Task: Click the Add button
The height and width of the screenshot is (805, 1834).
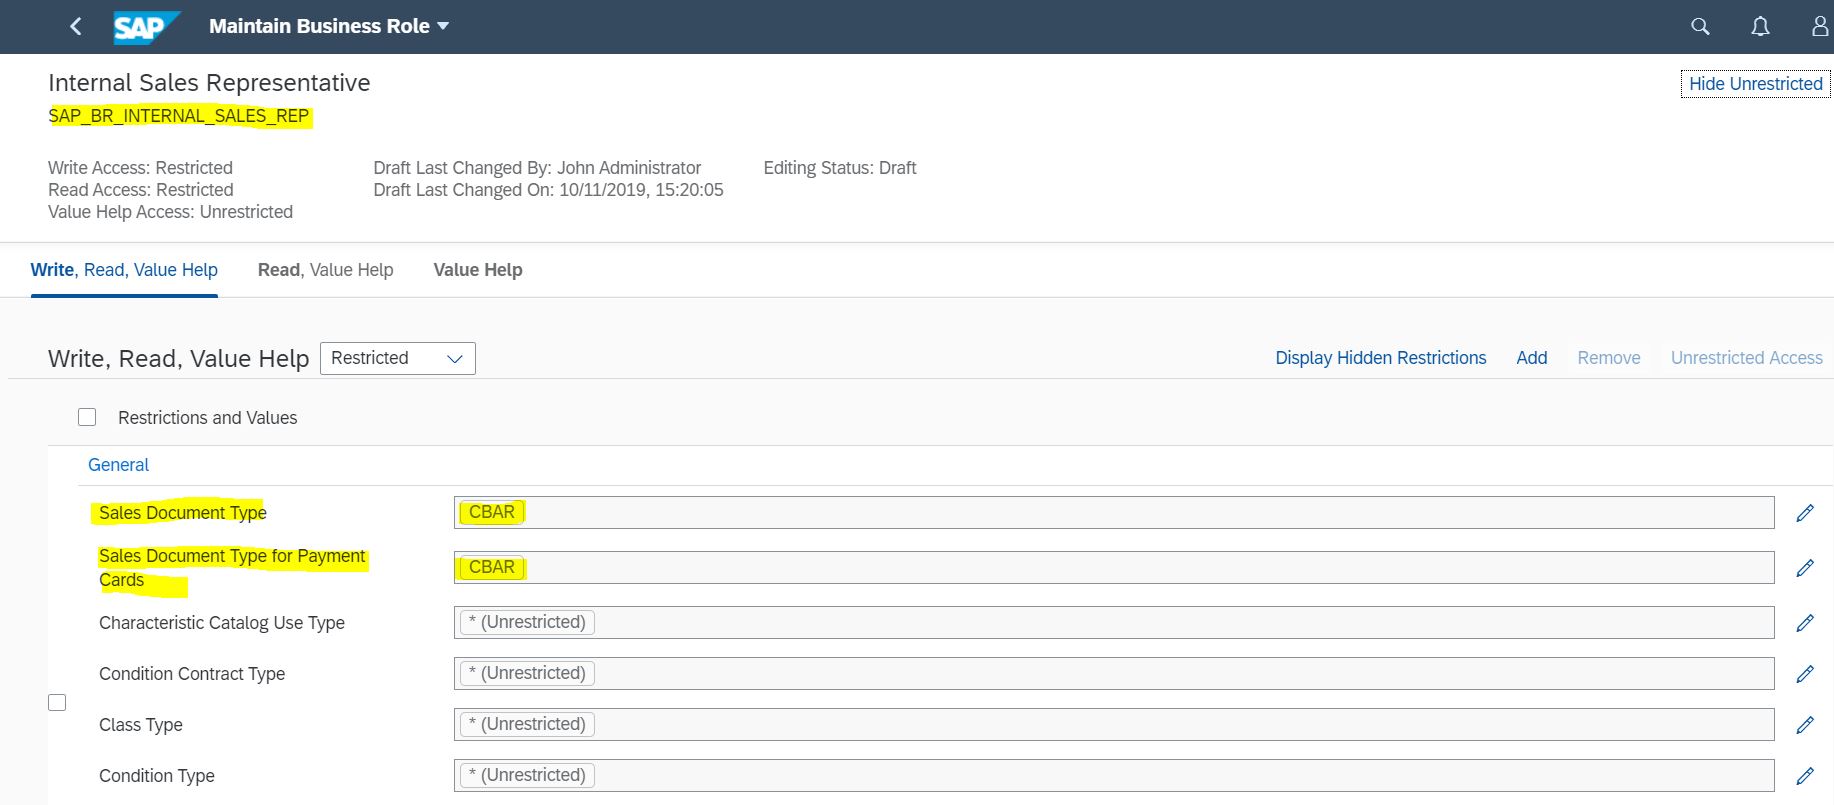Action: pyautogui.click(x=1531, y=358)
